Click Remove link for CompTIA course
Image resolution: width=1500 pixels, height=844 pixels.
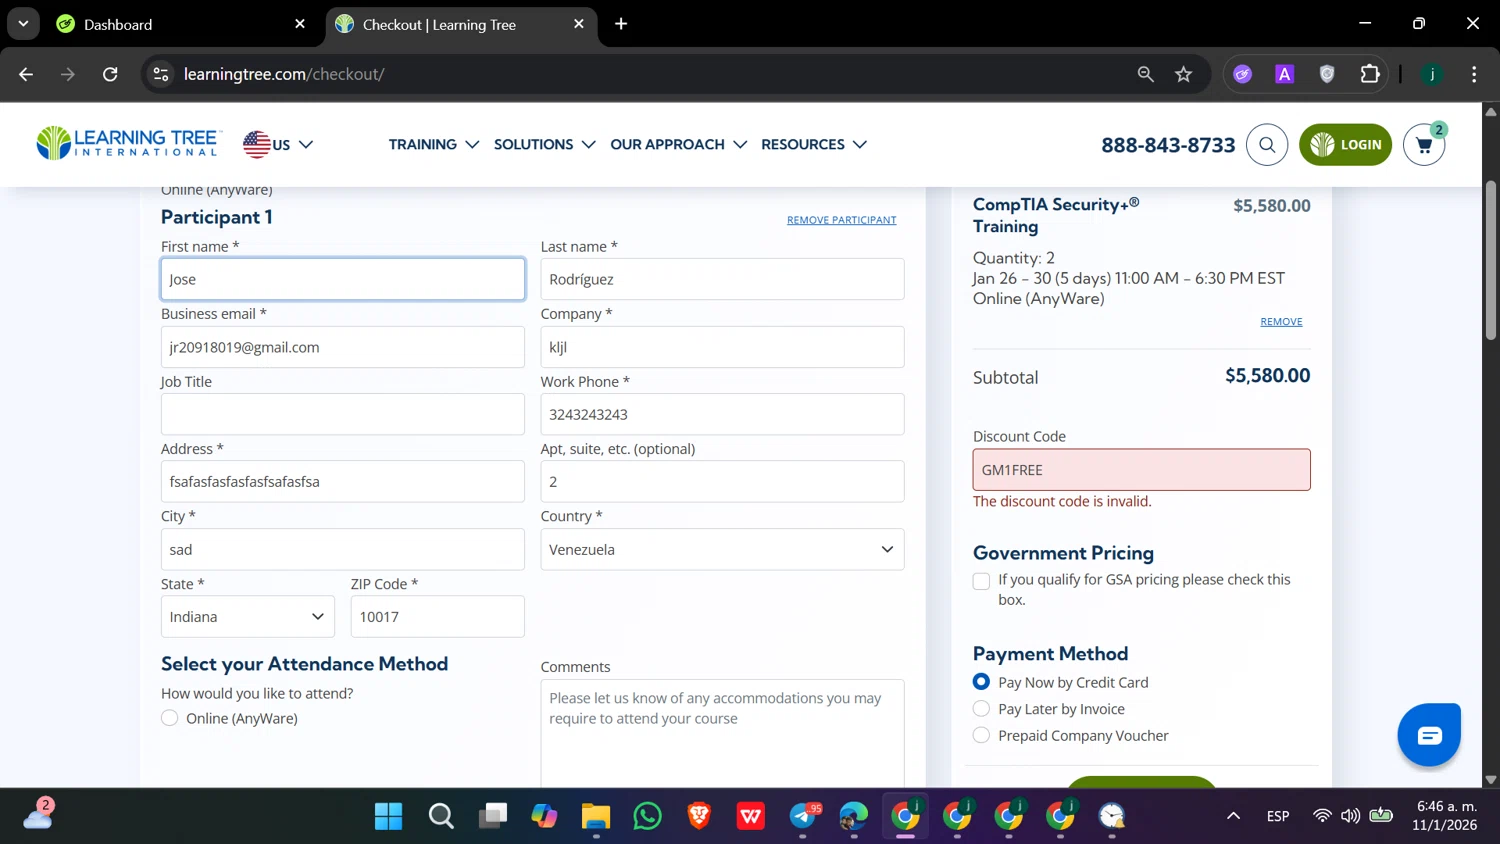pos(1281,322)
